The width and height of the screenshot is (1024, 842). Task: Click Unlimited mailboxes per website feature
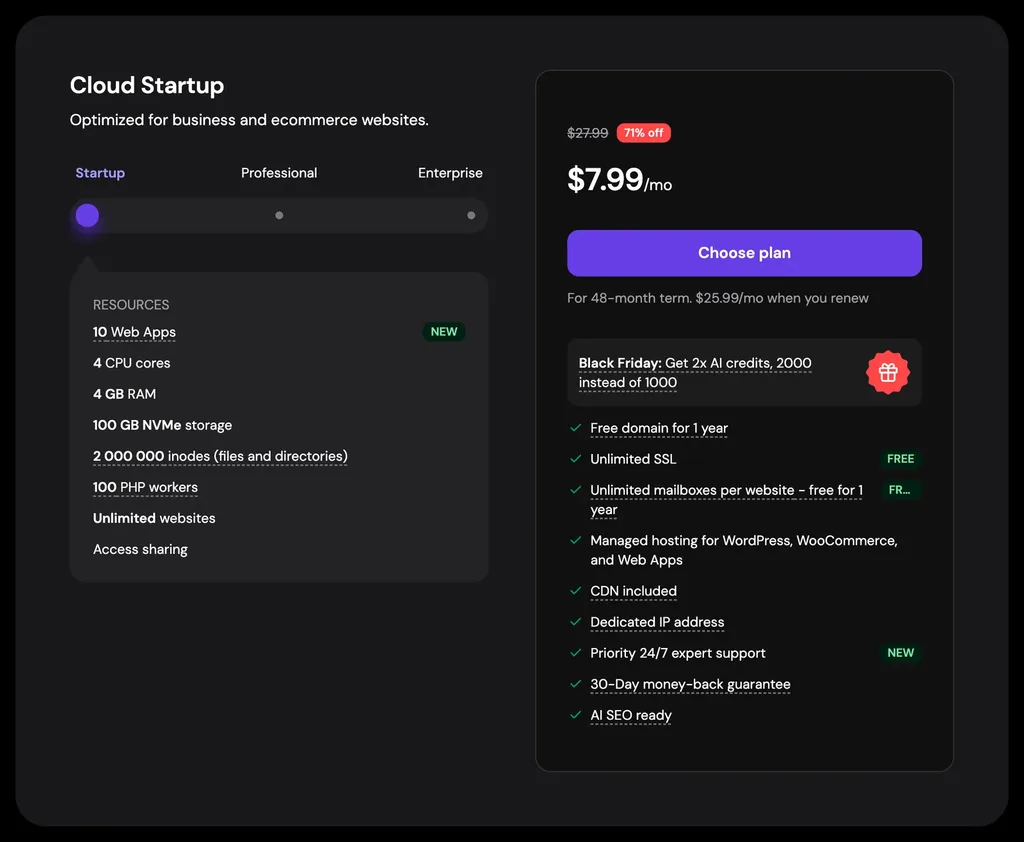pyautogui.click(x=726, y=500)
